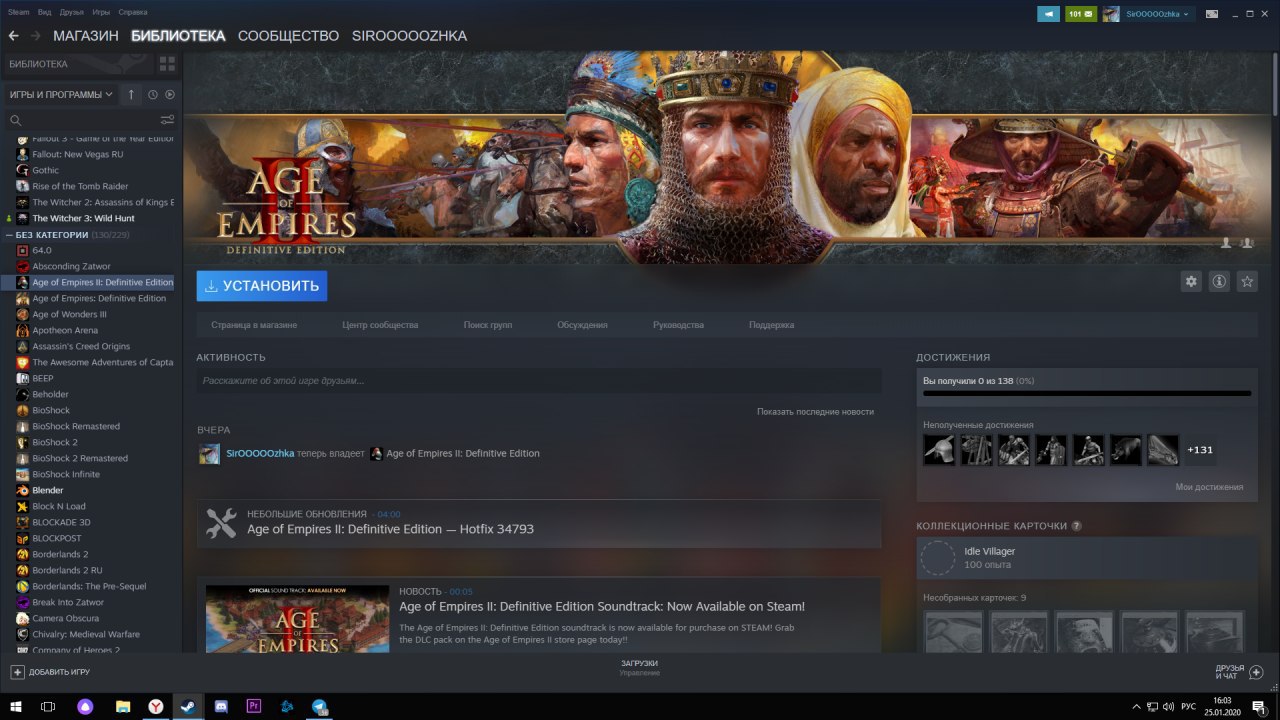Sort the library with the up arrow
This screenshot has height=720, width=1280.
click(131, 94)
